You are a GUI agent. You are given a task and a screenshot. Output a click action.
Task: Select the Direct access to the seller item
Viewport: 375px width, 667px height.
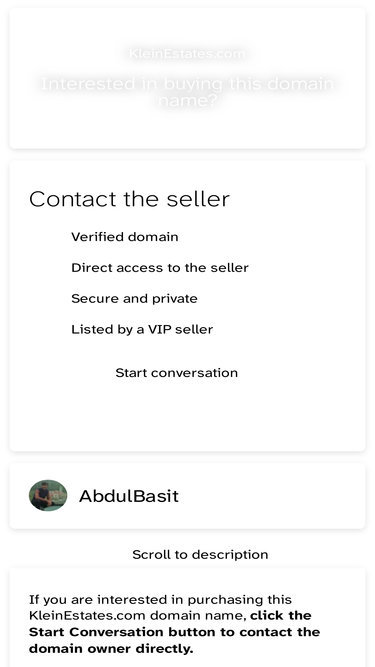(x=160, y=268)
